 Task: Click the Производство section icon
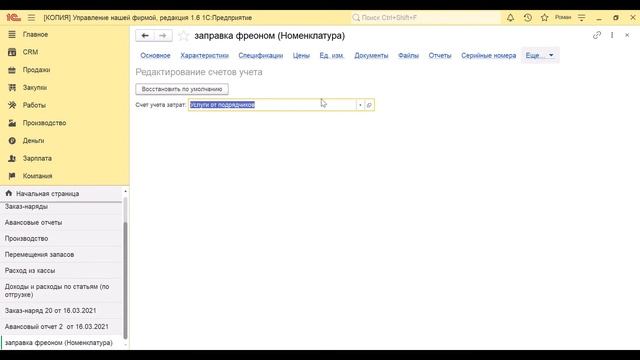(x=12, y=123)
